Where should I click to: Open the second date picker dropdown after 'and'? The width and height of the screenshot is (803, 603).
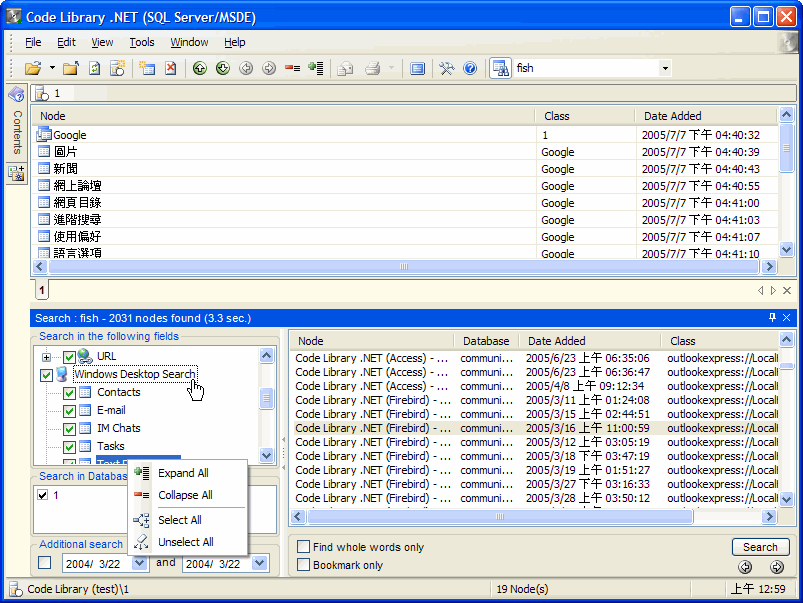pyautogui.click(x=260, y=563)
